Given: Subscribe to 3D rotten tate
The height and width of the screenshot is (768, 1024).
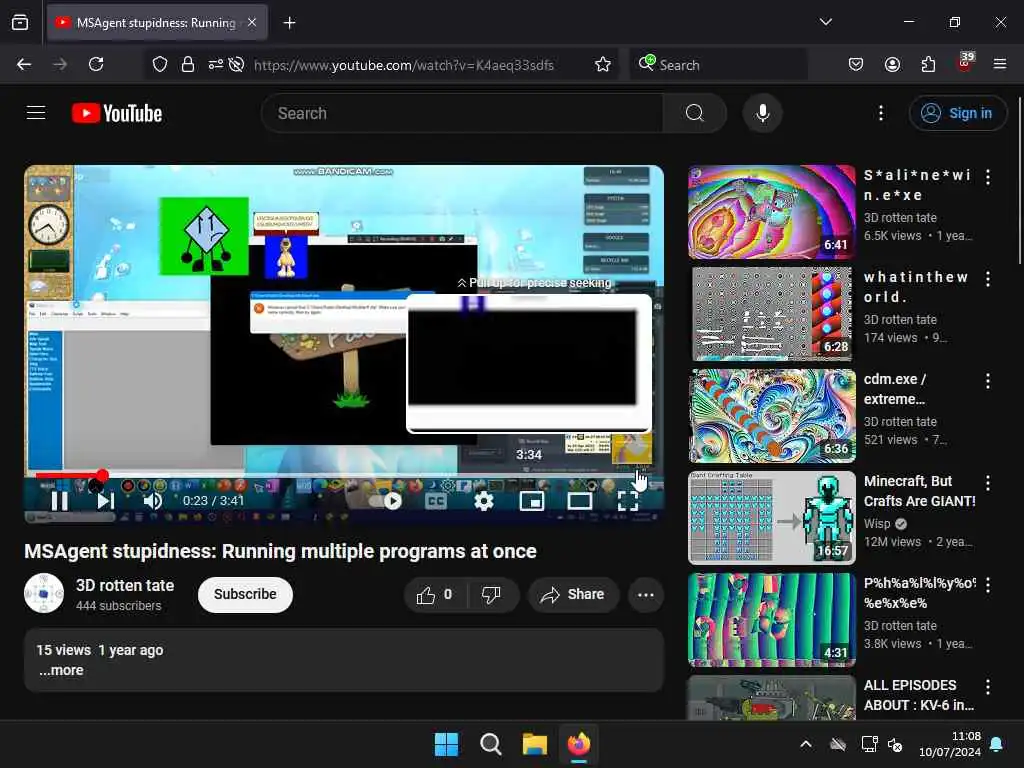Looking at the screenshot, I should click(x=245, y=594).
